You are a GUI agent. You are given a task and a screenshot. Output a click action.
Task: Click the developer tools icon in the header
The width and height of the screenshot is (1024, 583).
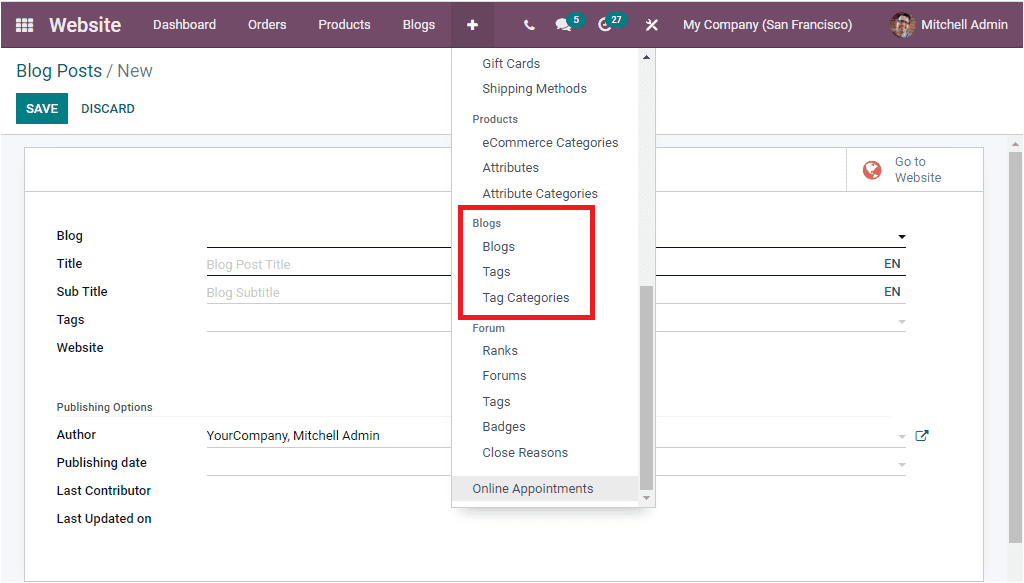pyautogui.click(x=651, y=24)
